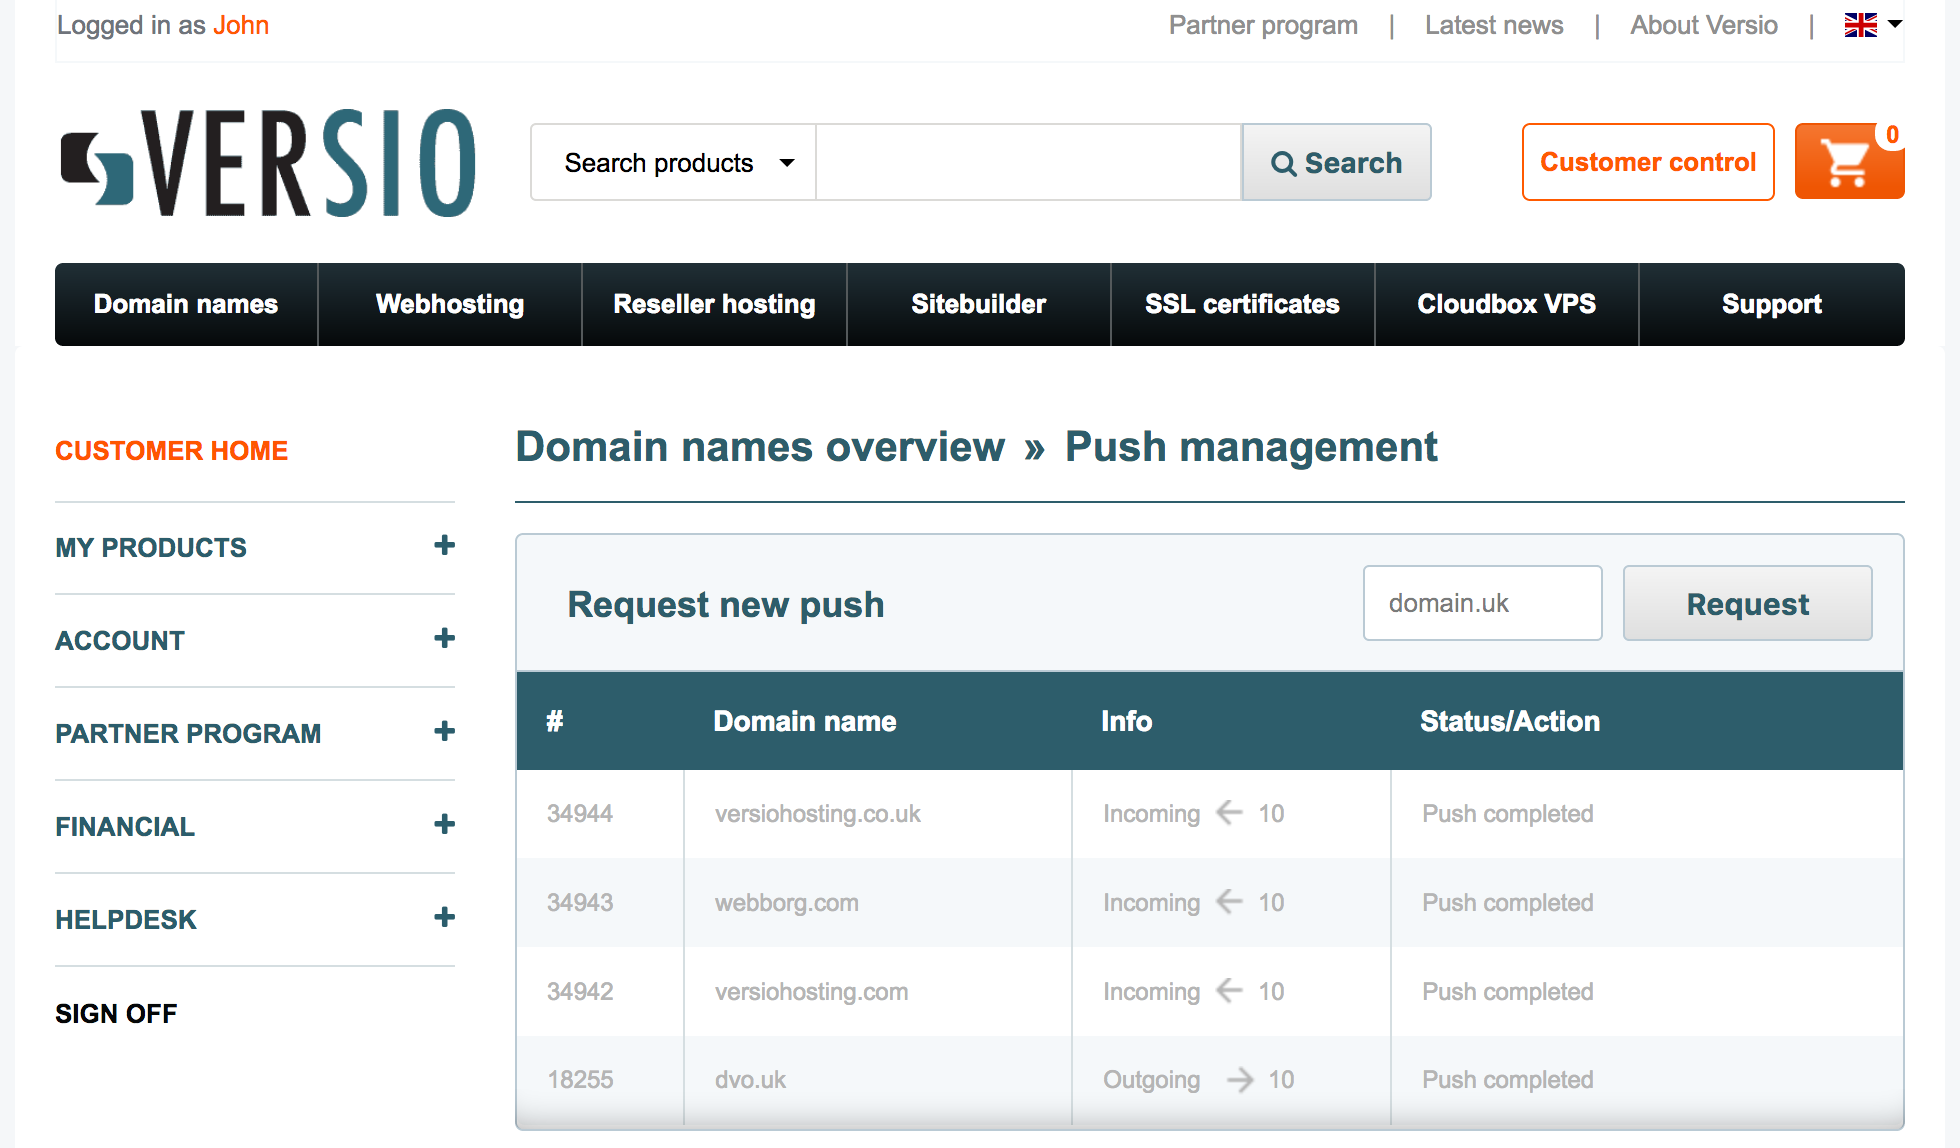
Task: Click Incoming info for webborg.com
Action: click(x=1193, y=903)
